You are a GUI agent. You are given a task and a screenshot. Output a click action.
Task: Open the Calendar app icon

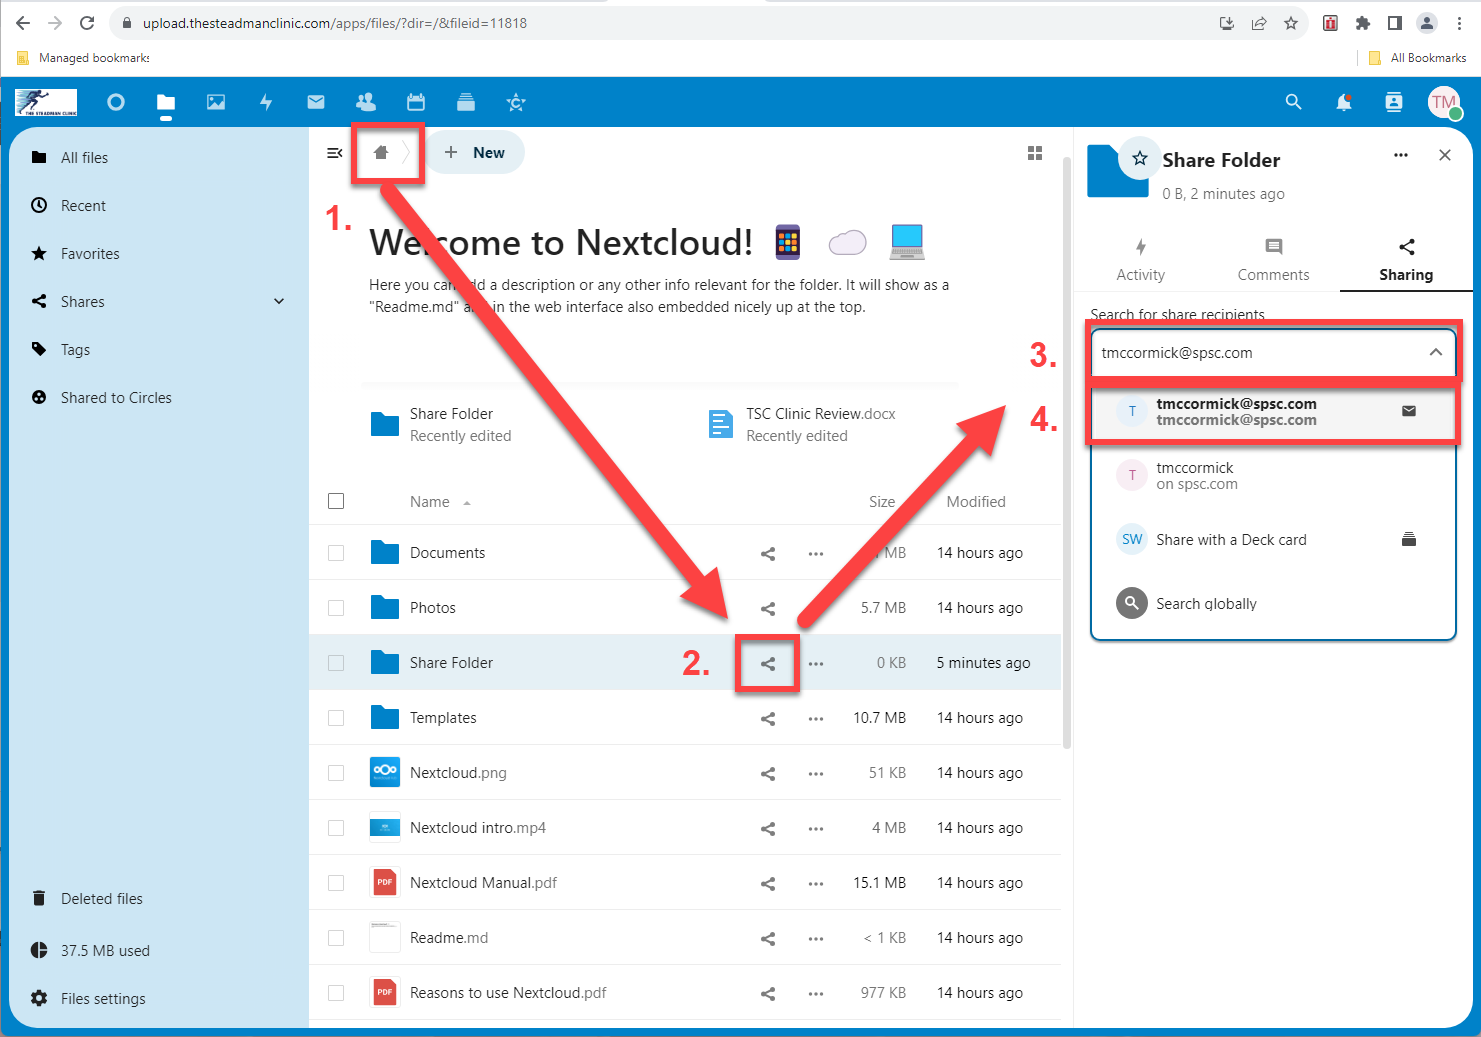point(416,102)
